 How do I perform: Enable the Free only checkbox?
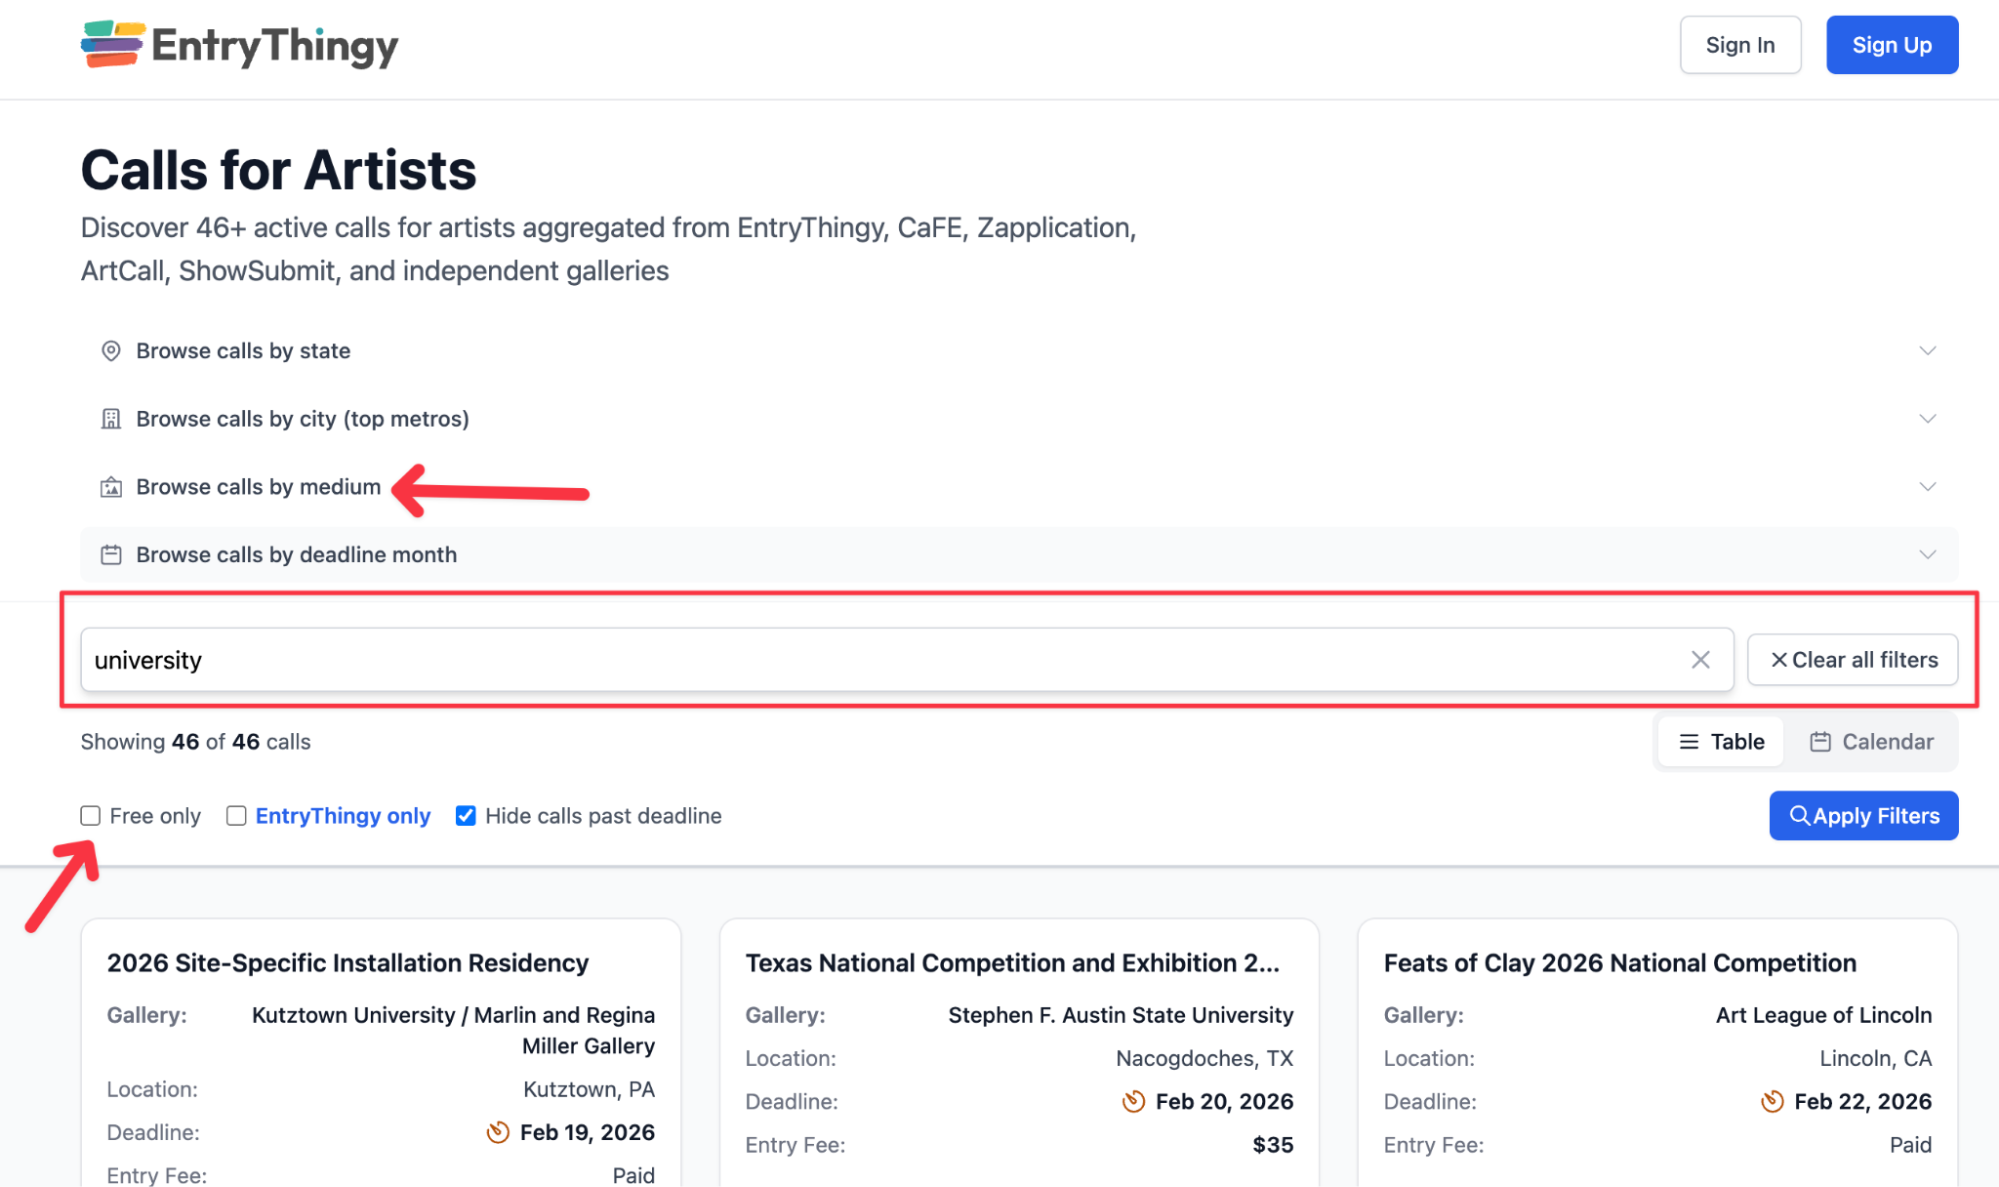(x=91, y=816)
